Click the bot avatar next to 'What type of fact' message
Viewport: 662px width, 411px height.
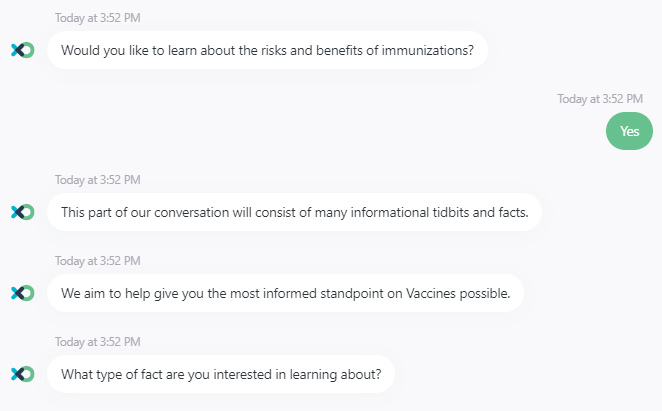point(22,374)
